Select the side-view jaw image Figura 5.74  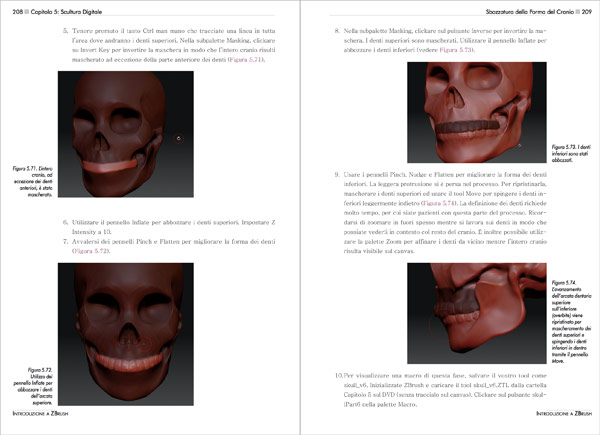pos(477,313)
